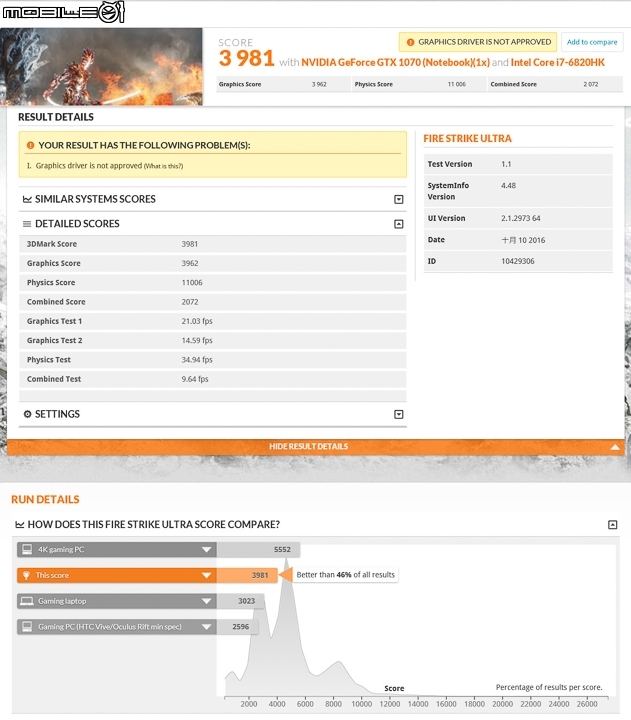
Task: Click the gear icon next to Settings
Action: [x=28, y=414]
